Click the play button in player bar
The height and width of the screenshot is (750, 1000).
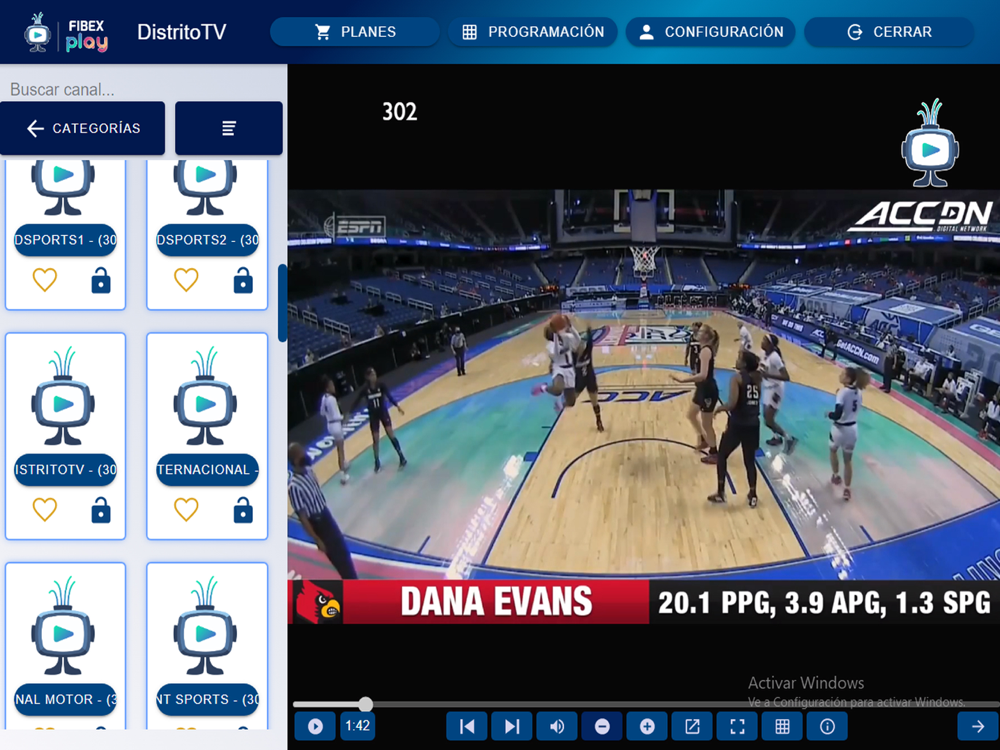(x=315, y=726)
